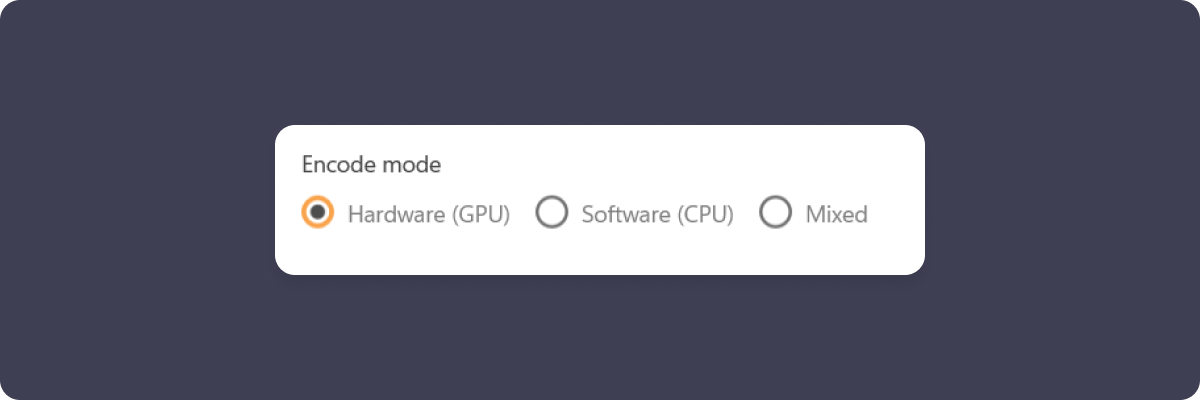Viewport: 1200px width, 400px height.
Task: Click the empty circle beside Mixed
Action: (775, 212)
